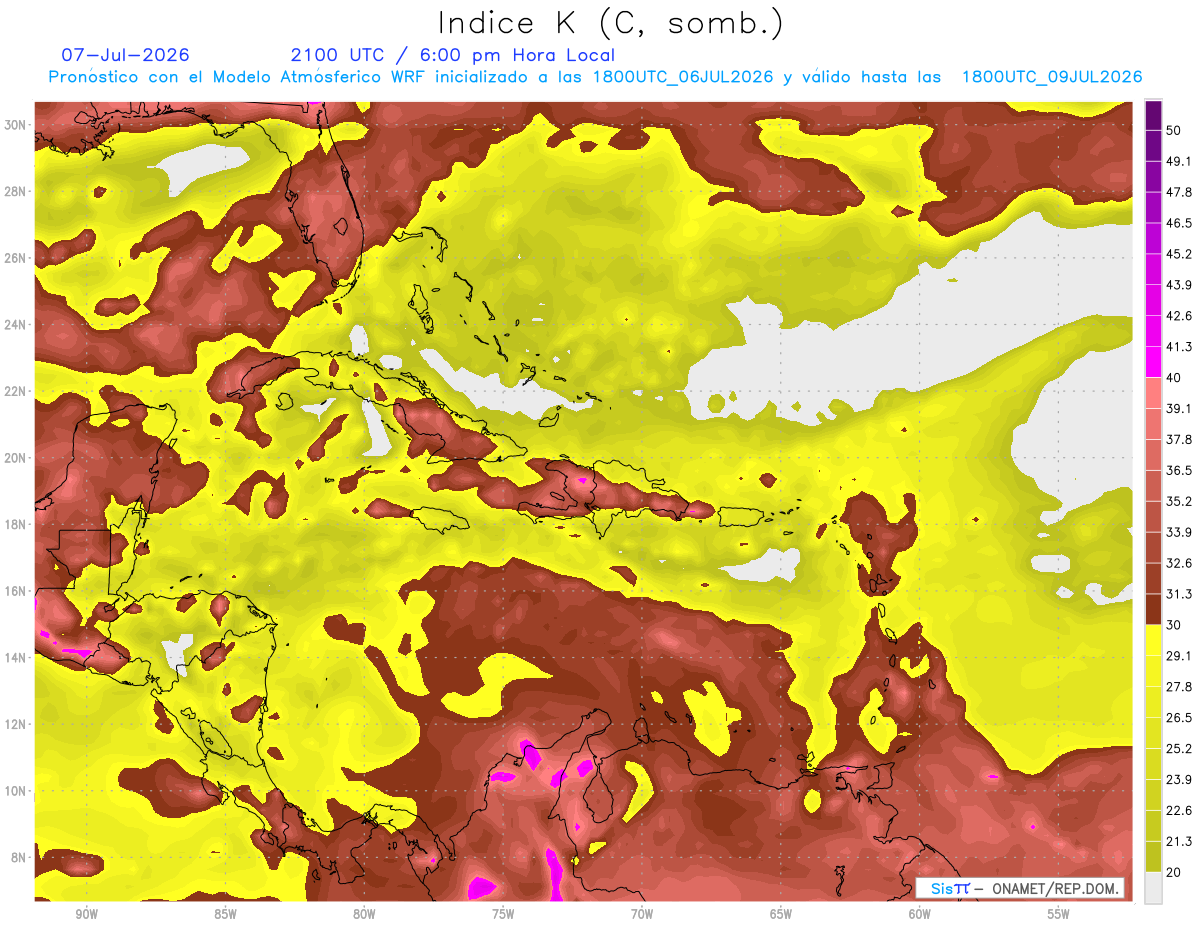The width and height of the screenshot is (1200, 927).
Task: Click the '32.6' color scale value
Action: tap(1178, 563)
